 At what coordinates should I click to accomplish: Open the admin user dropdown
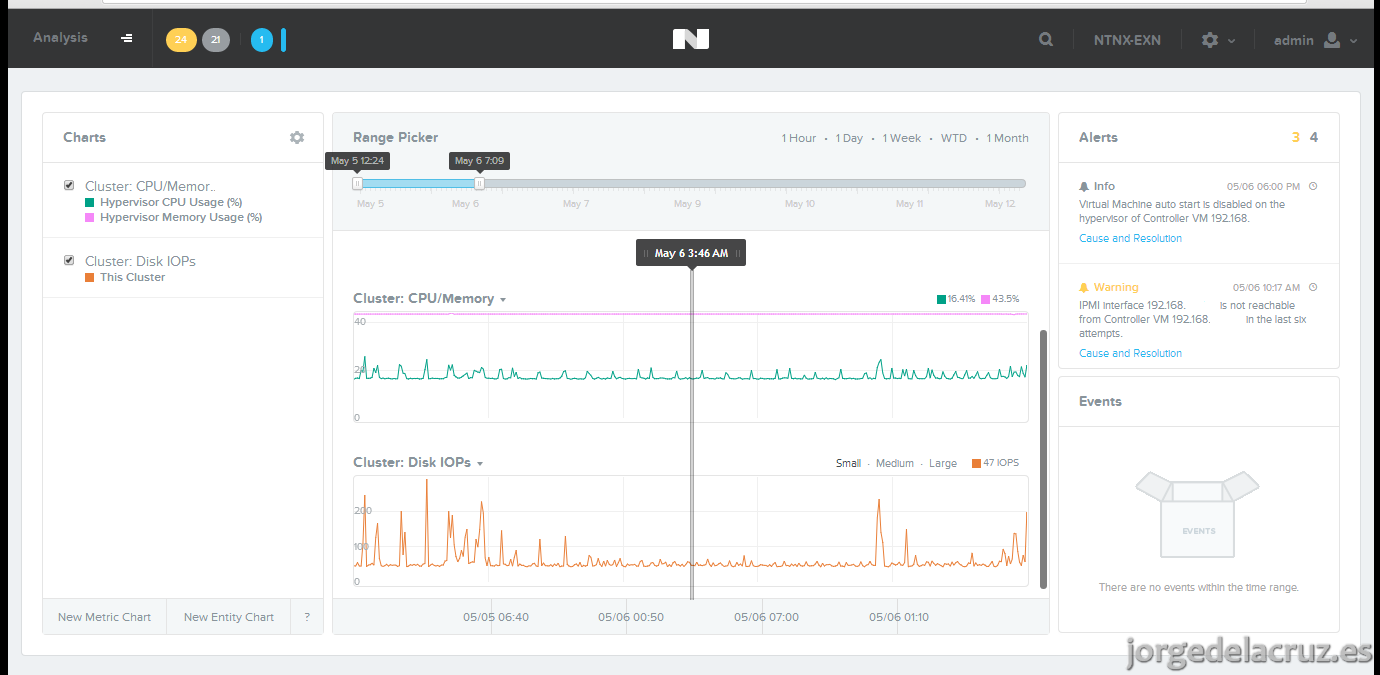pyautogui.click(x=1316, y=40)
